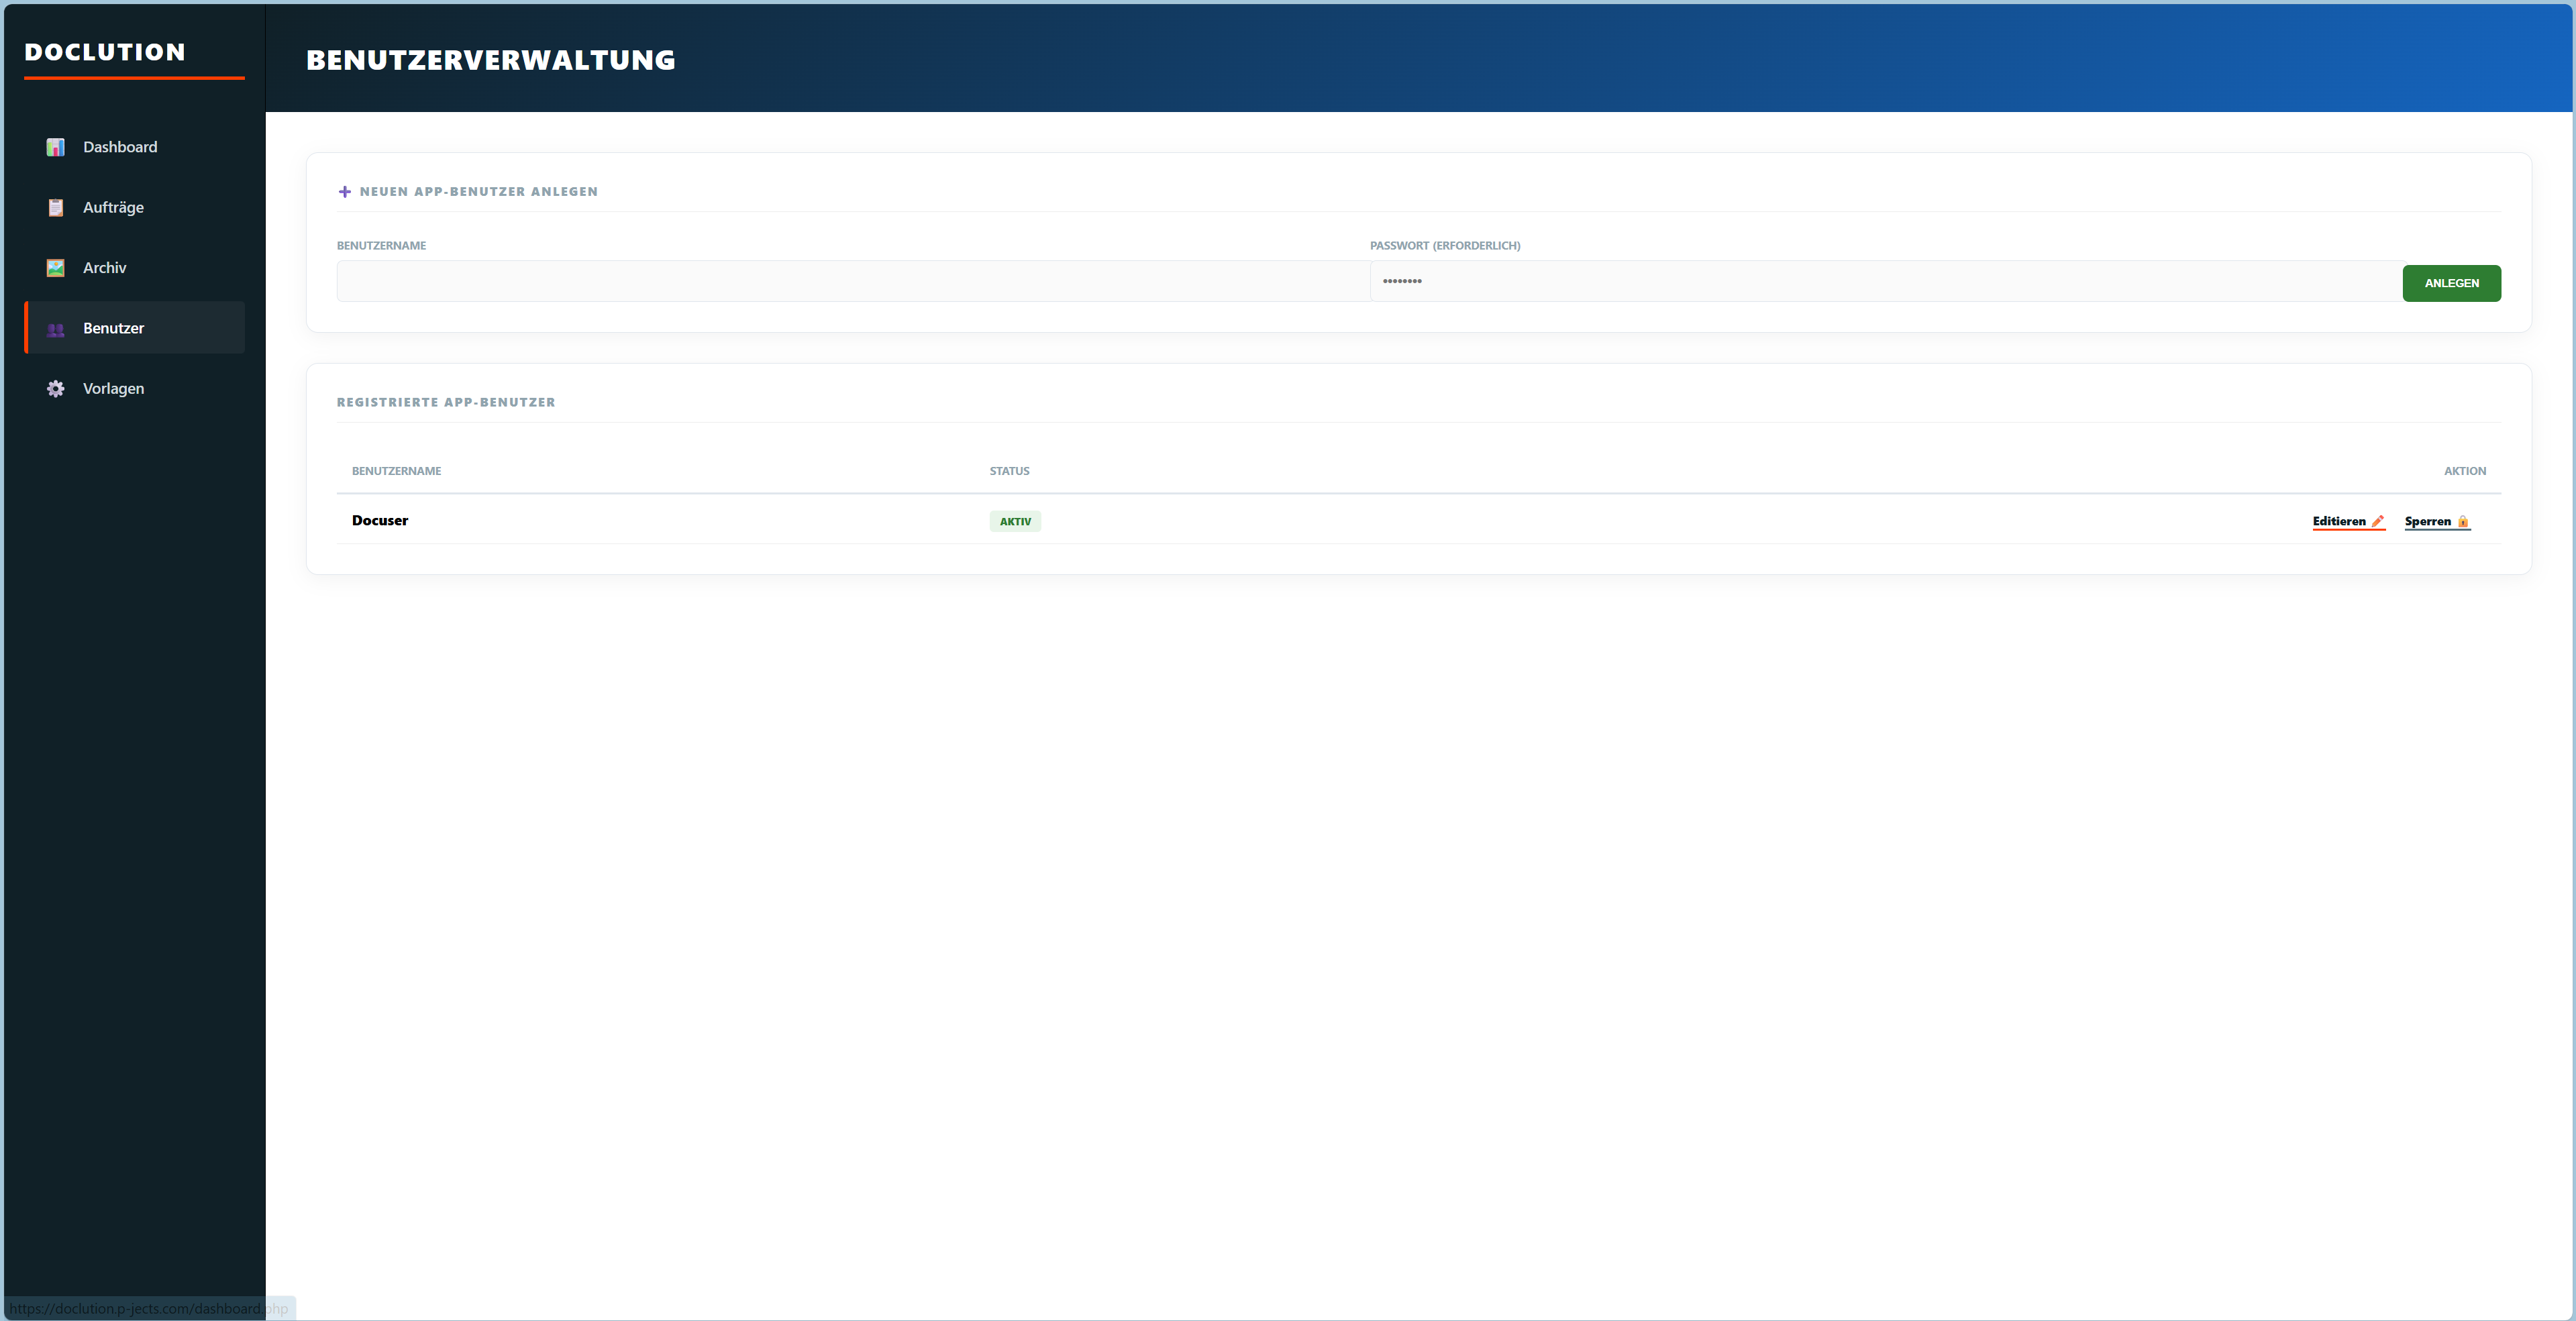2576x1321 pixels.
Task: Select the Vorlagen menu entry
Action: [113, 389]
